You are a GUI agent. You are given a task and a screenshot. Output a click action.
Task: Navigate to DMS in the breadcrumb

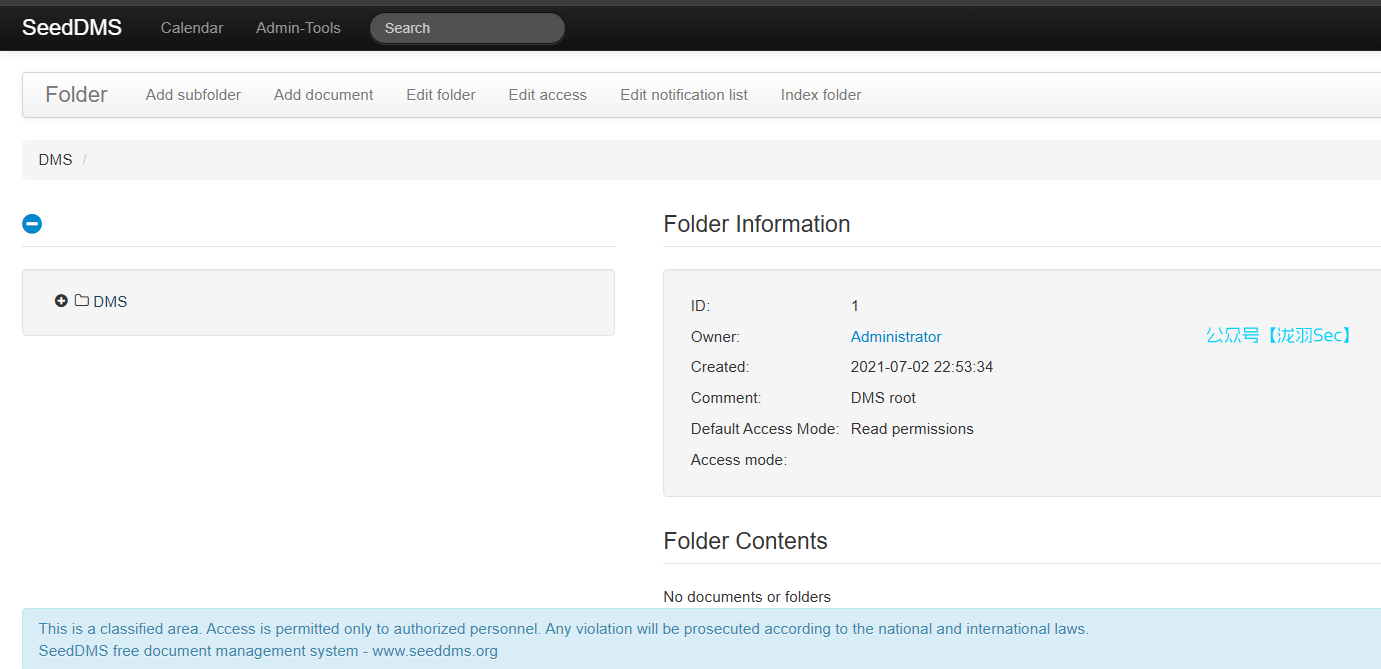coord(56,160)
